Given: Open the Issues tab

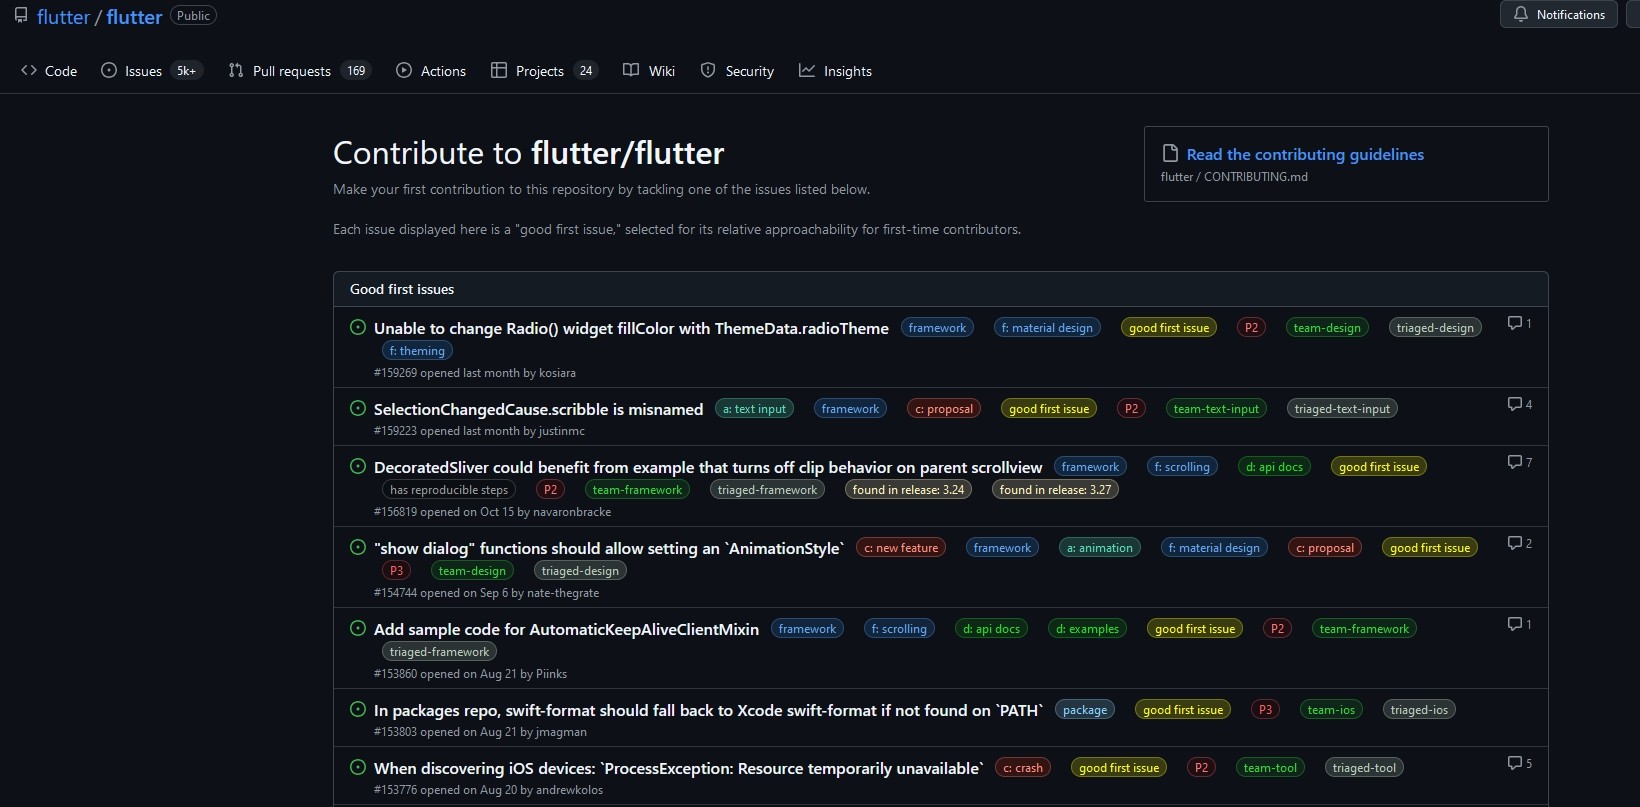Looking at the screenshot, I should pos(150,71).
